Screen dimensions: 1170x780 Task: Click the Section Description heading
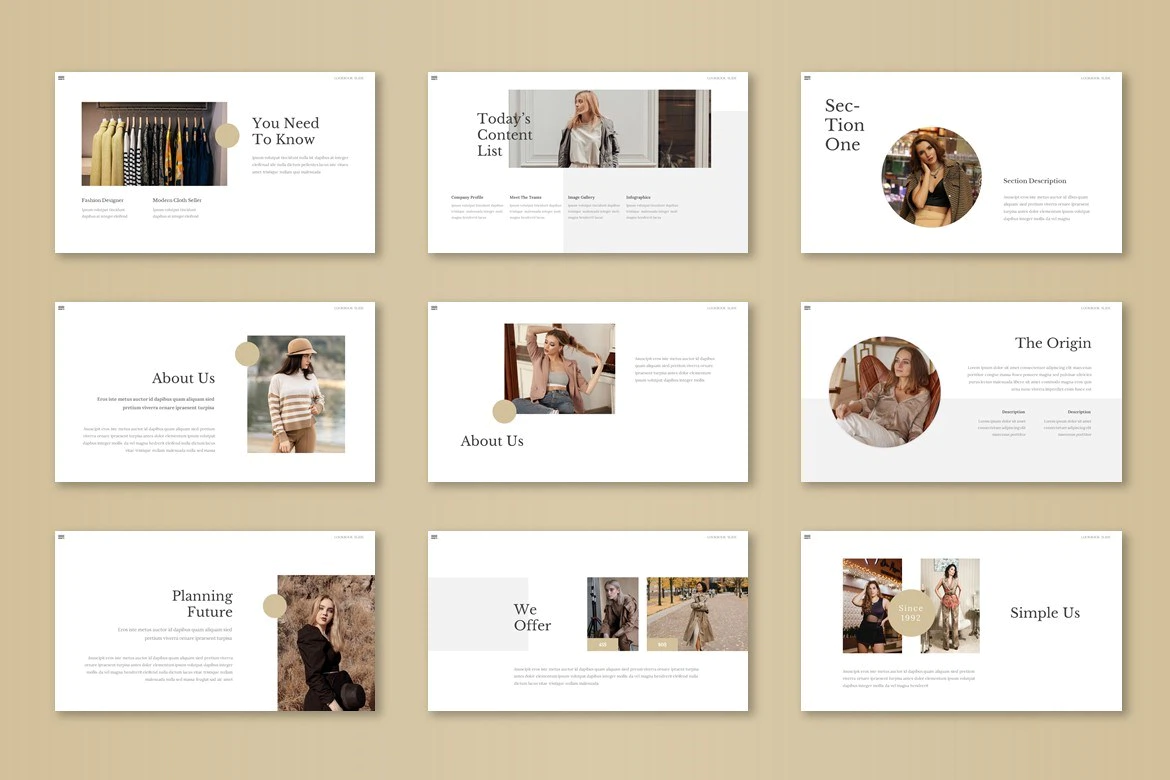coord(1034,181)
